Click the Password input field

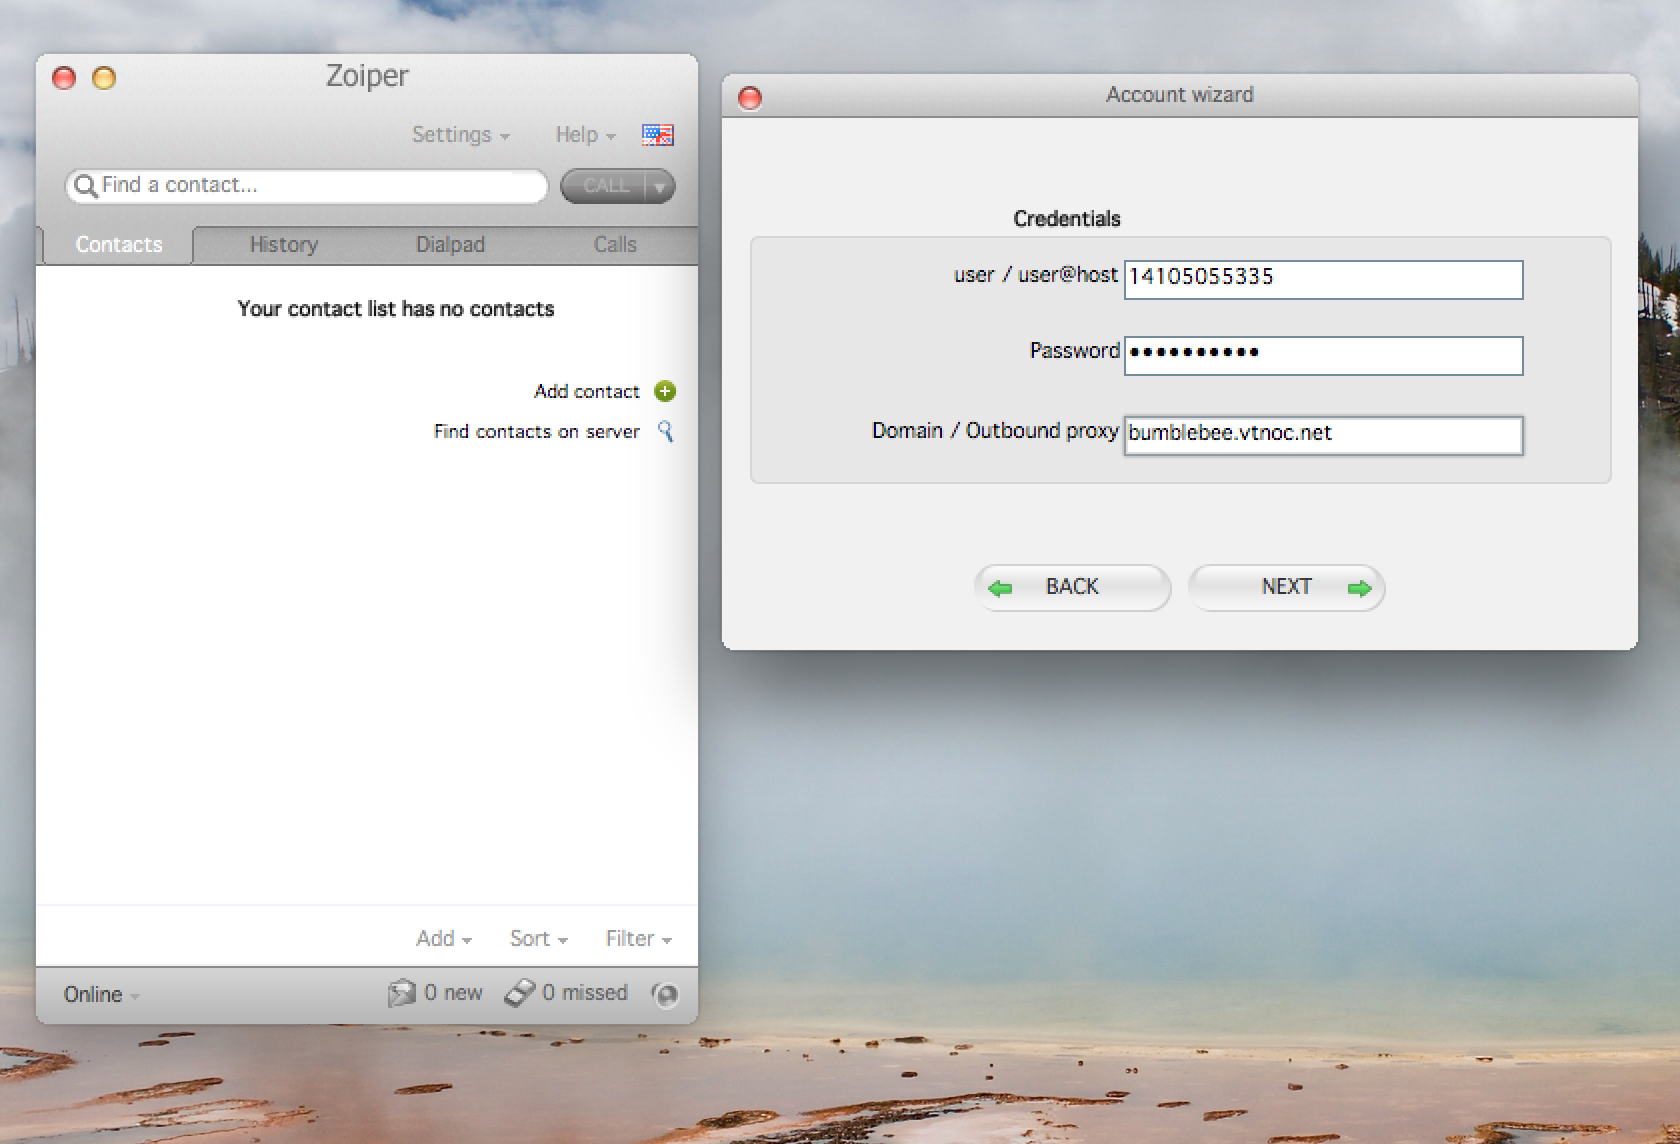pos(1323,355)
